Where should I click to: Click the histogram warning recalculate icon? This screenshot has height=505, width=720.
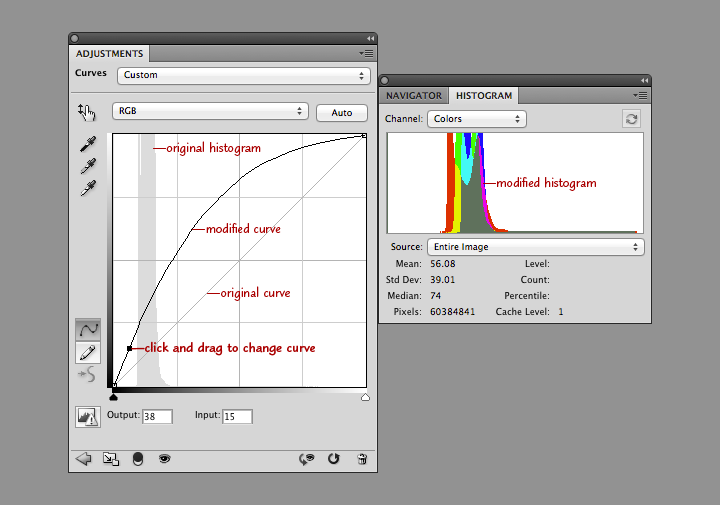pos(88,417)
